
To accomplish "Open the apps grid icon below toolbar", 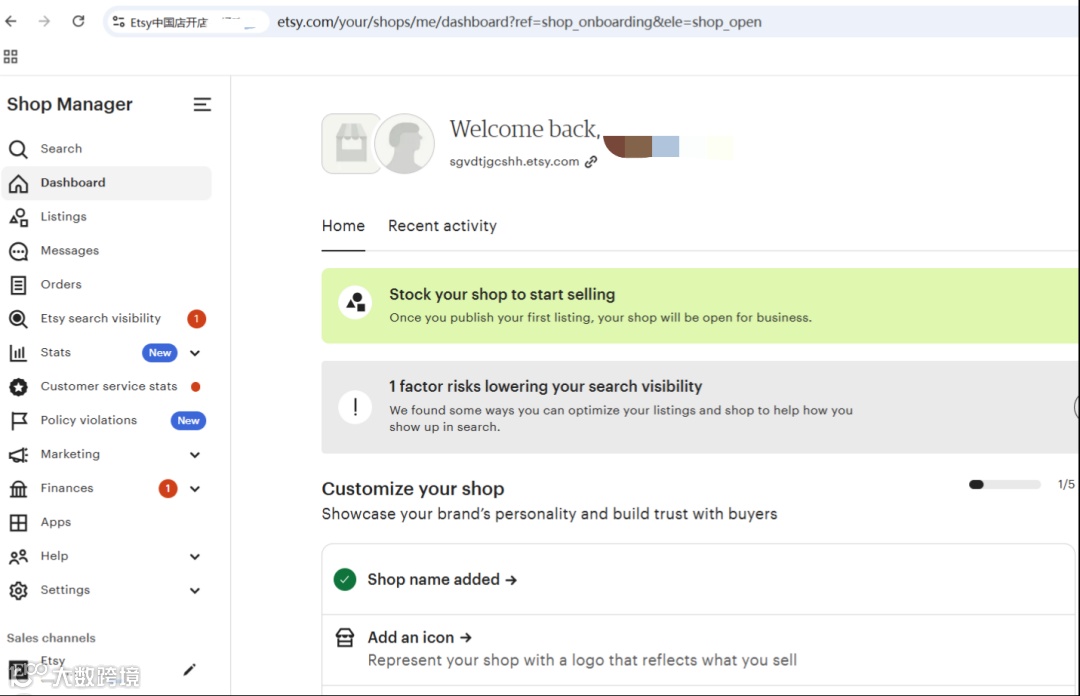I will [10, 57].
